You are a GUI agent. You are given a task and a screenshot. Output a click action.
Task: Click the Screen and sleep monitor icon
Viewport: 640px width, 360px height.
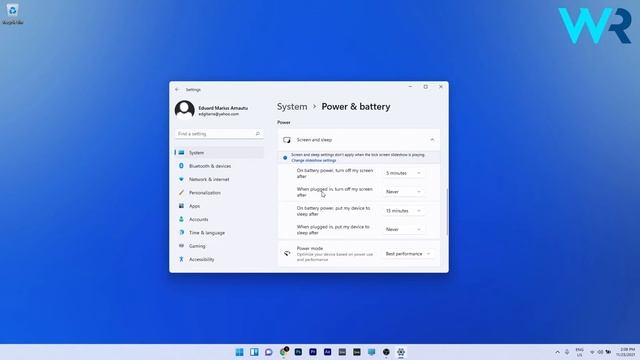[x=287, y=140]
